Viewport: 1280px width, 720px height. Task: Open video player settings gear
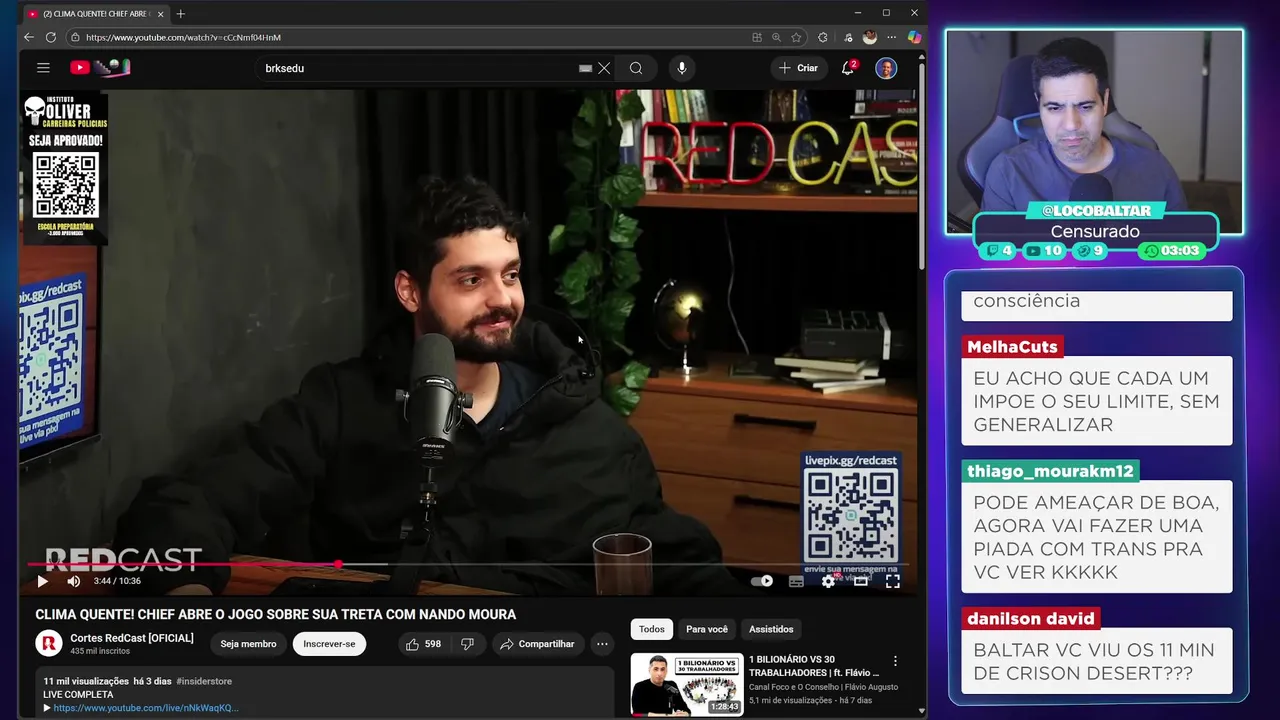828,581
